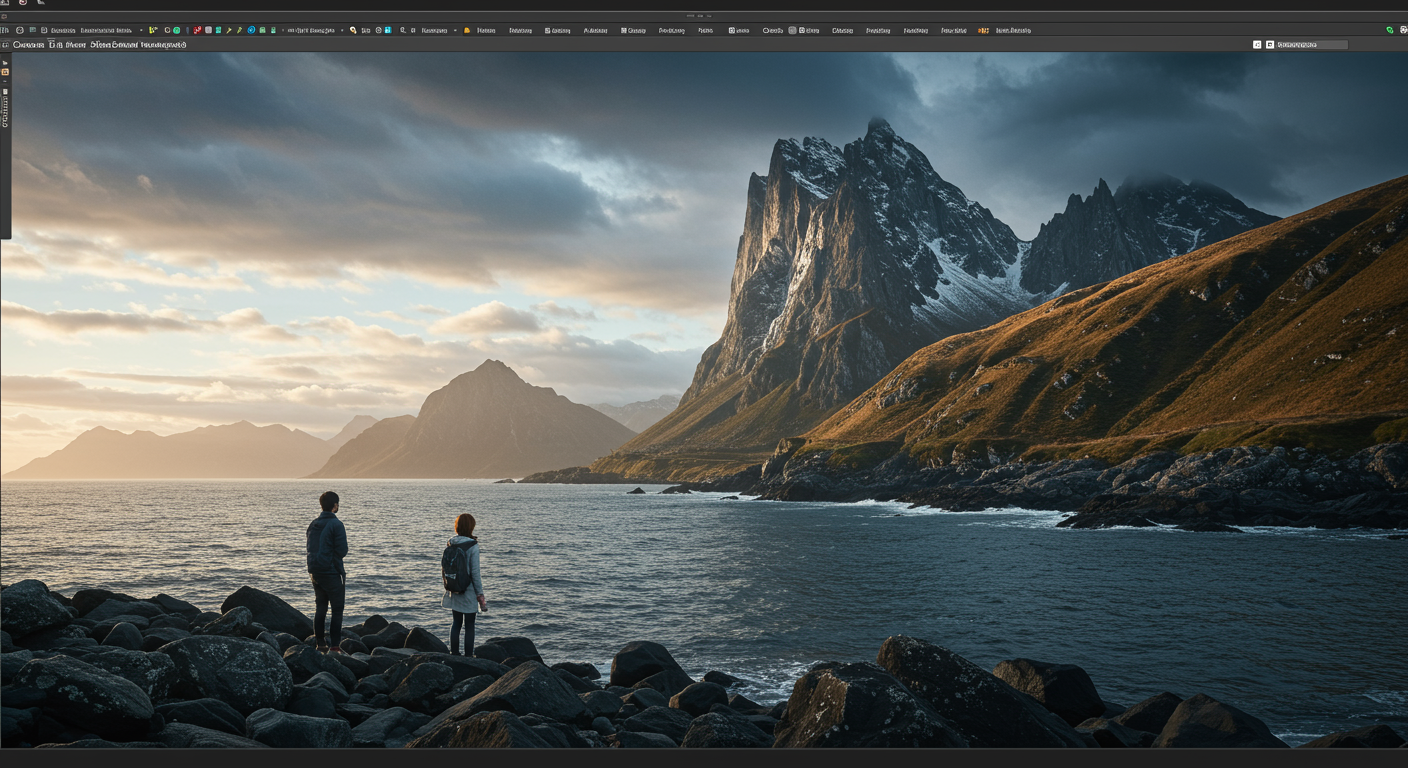The width and height of the screenshot is (1408, 768).
Task: Click the blue circular icon in the toolbar
Action: [x=251, y=30]
